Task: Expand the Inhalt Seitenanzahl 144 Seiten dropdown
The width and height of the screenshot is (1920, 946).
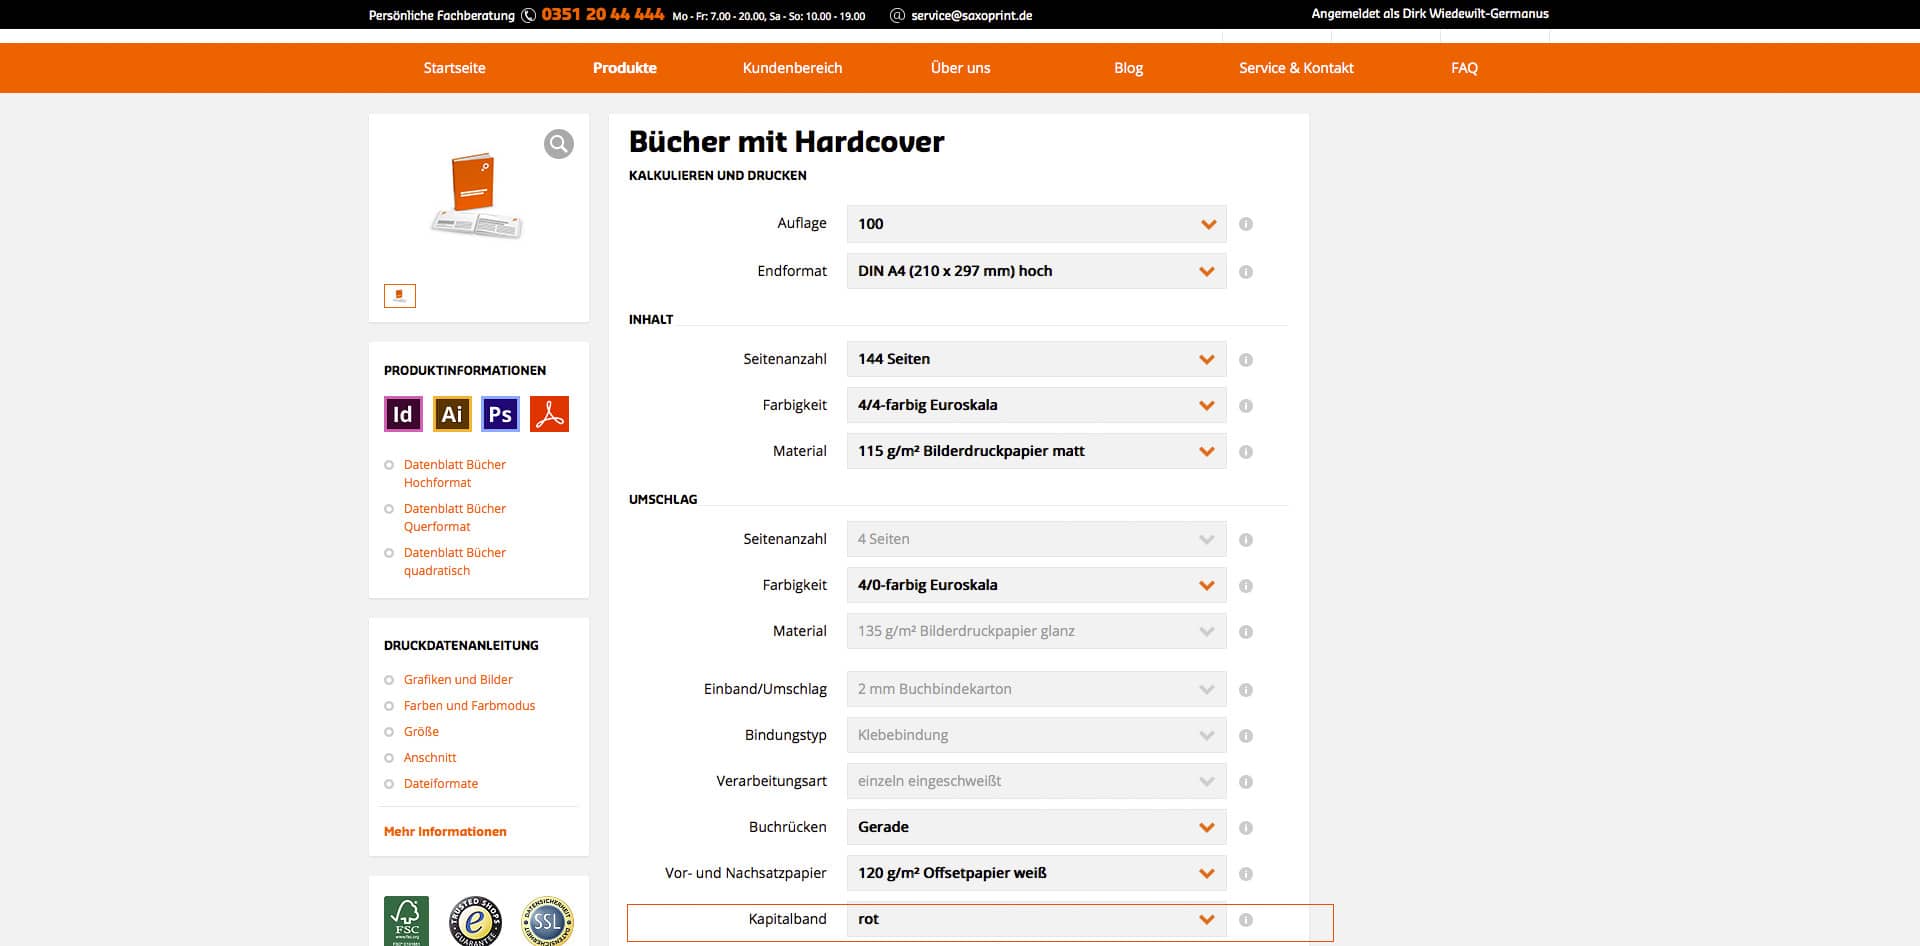Action: [1035, 359]
